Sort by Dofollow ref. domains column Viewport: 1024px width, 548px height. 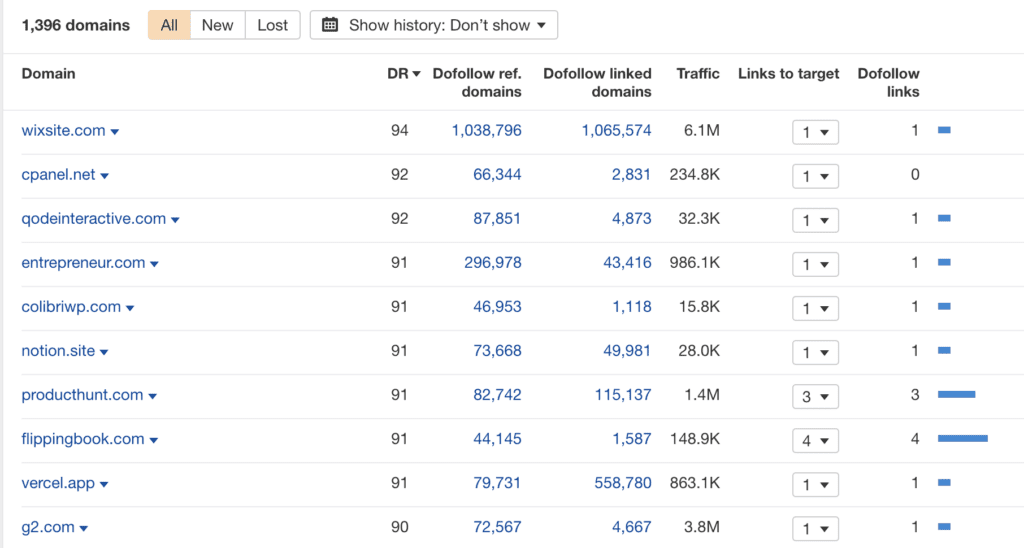(477, 82)
